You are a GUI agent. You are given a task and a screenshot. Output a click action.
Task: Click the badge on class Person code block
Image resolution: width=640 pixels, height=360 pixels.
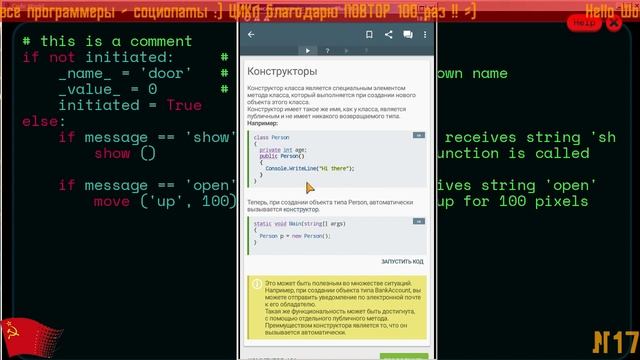(x=418, y=135)
